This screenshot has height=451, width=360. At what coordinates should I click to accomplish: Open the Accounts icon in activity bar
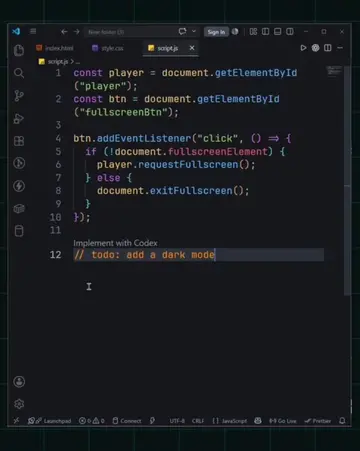click(x=19, y=382)
